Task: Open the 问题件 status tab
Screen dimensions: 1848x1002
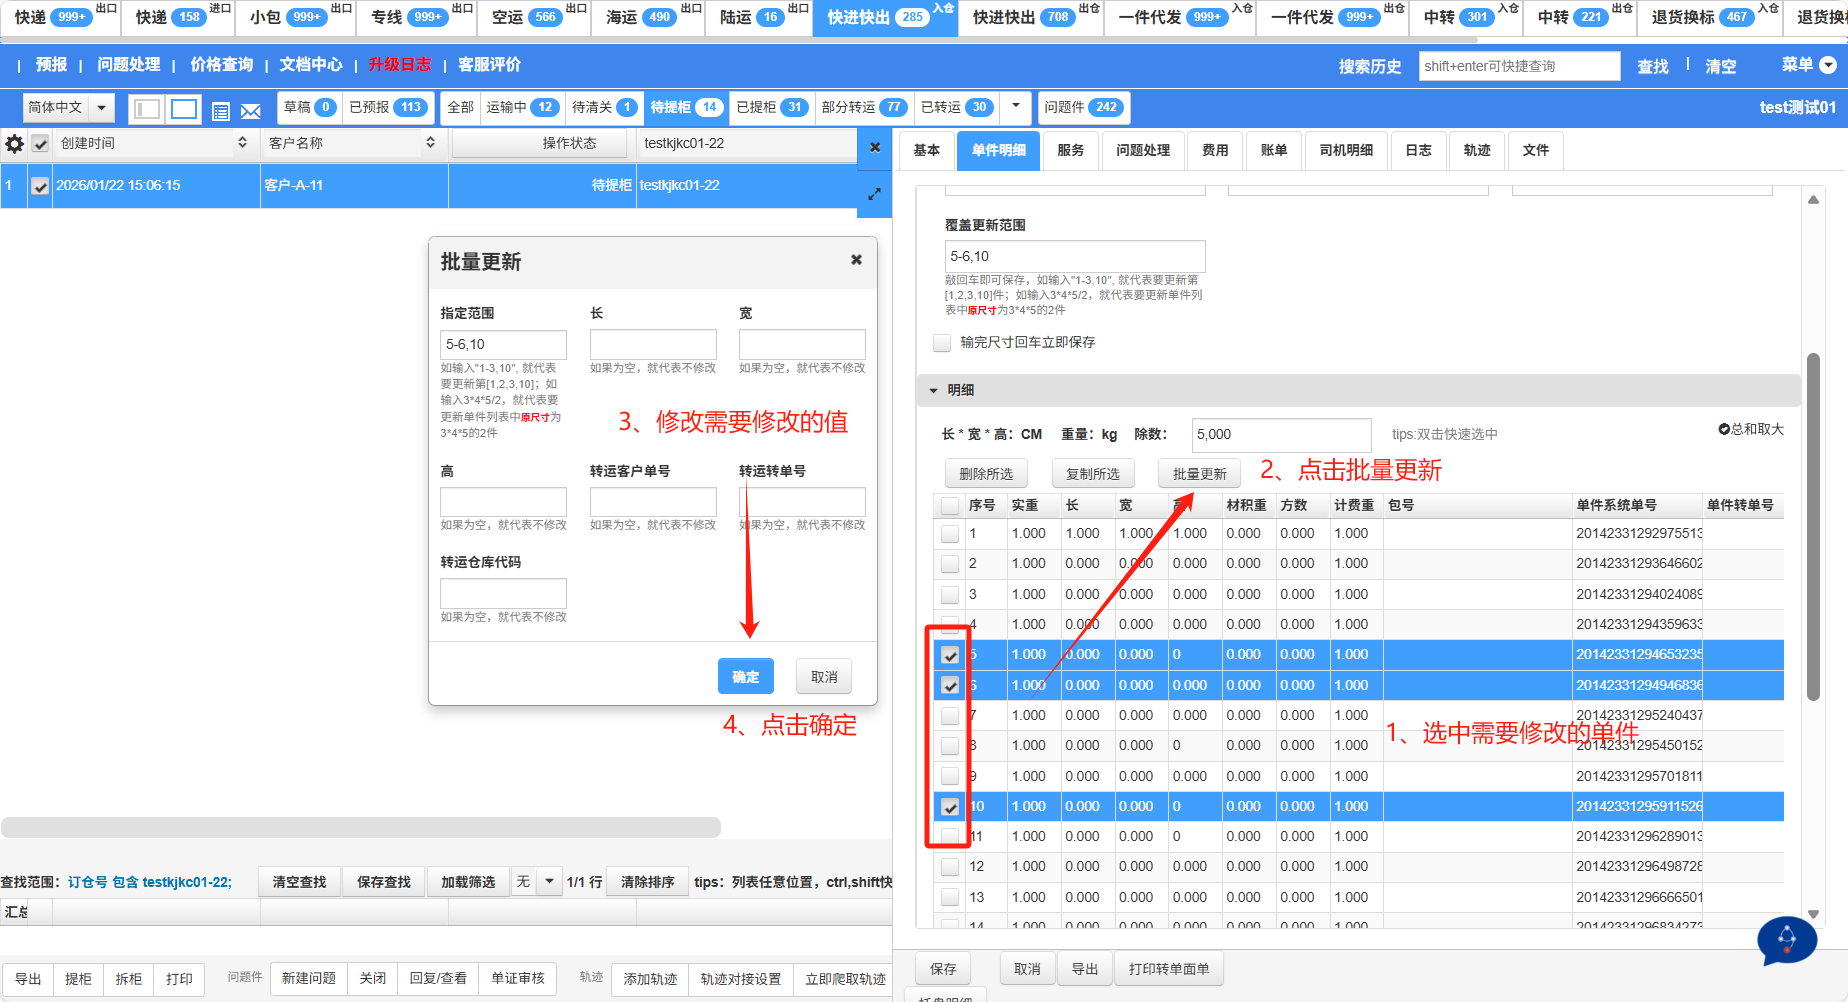Action: [x=1082, y=107]
